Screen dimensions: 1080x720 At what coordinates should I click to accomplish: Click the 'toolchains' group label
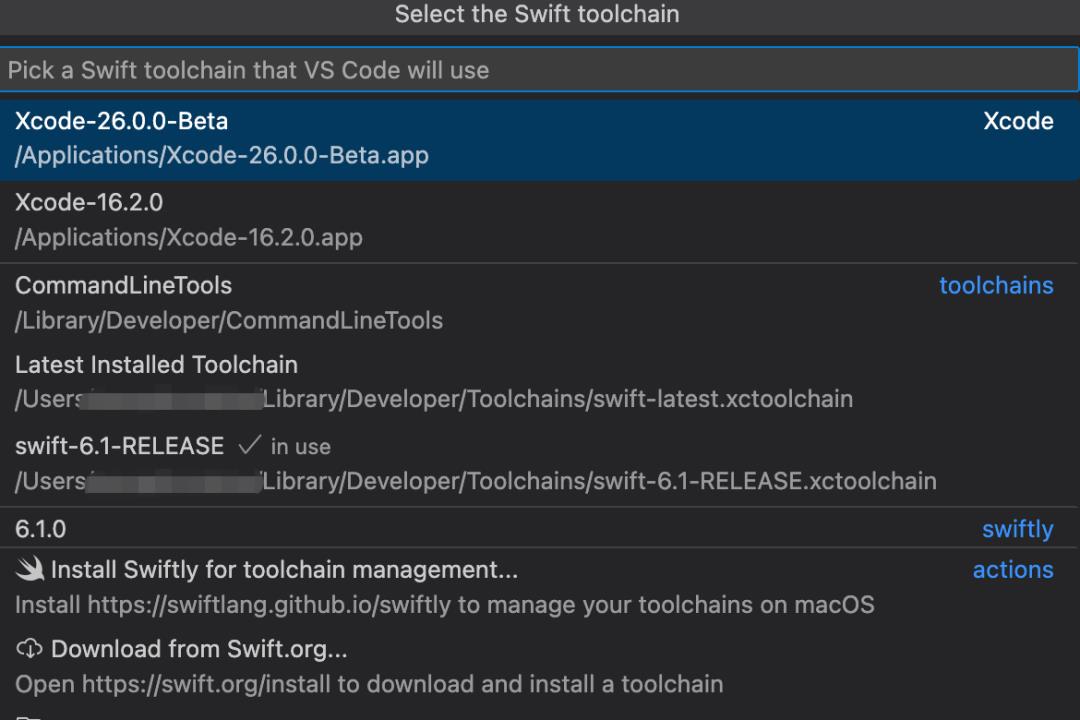[996, 285]
